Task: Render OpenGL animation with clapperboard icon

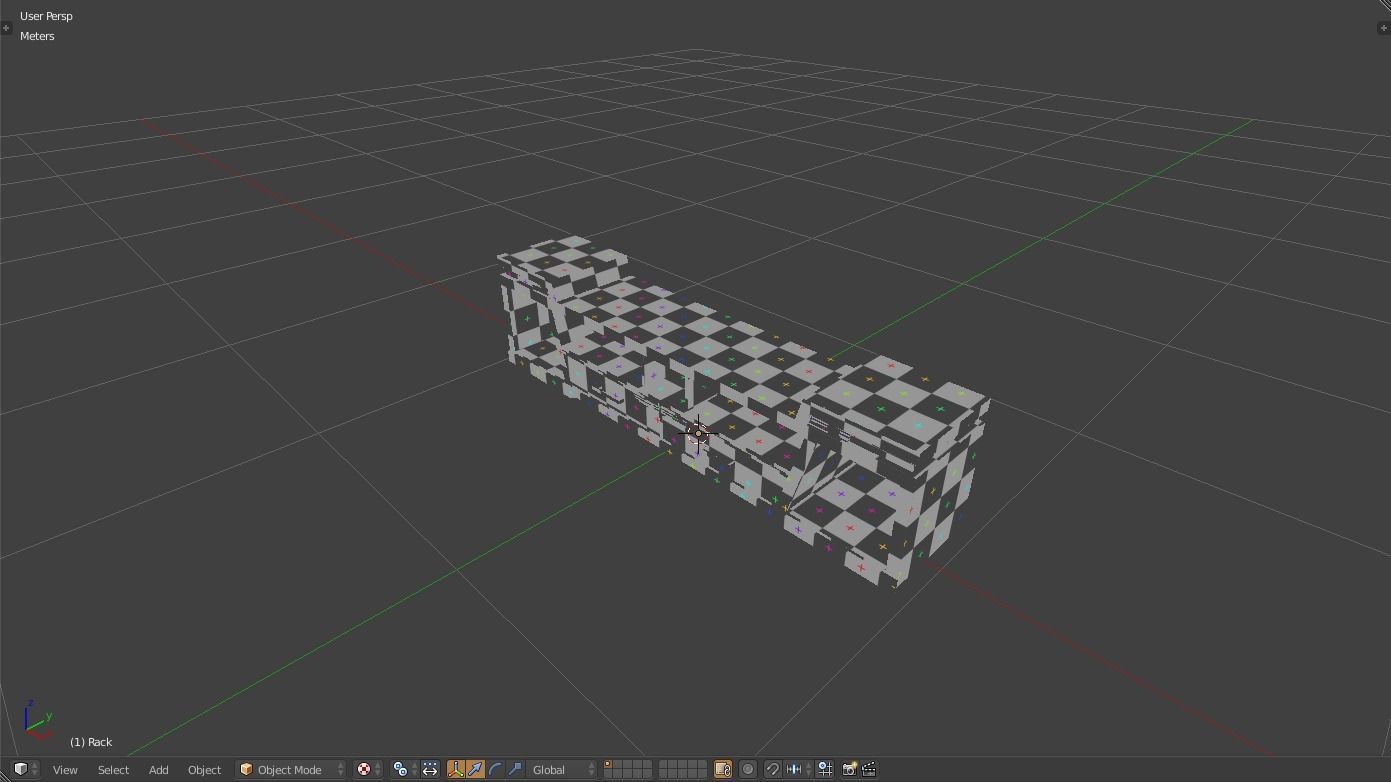Action: [869, 770]
